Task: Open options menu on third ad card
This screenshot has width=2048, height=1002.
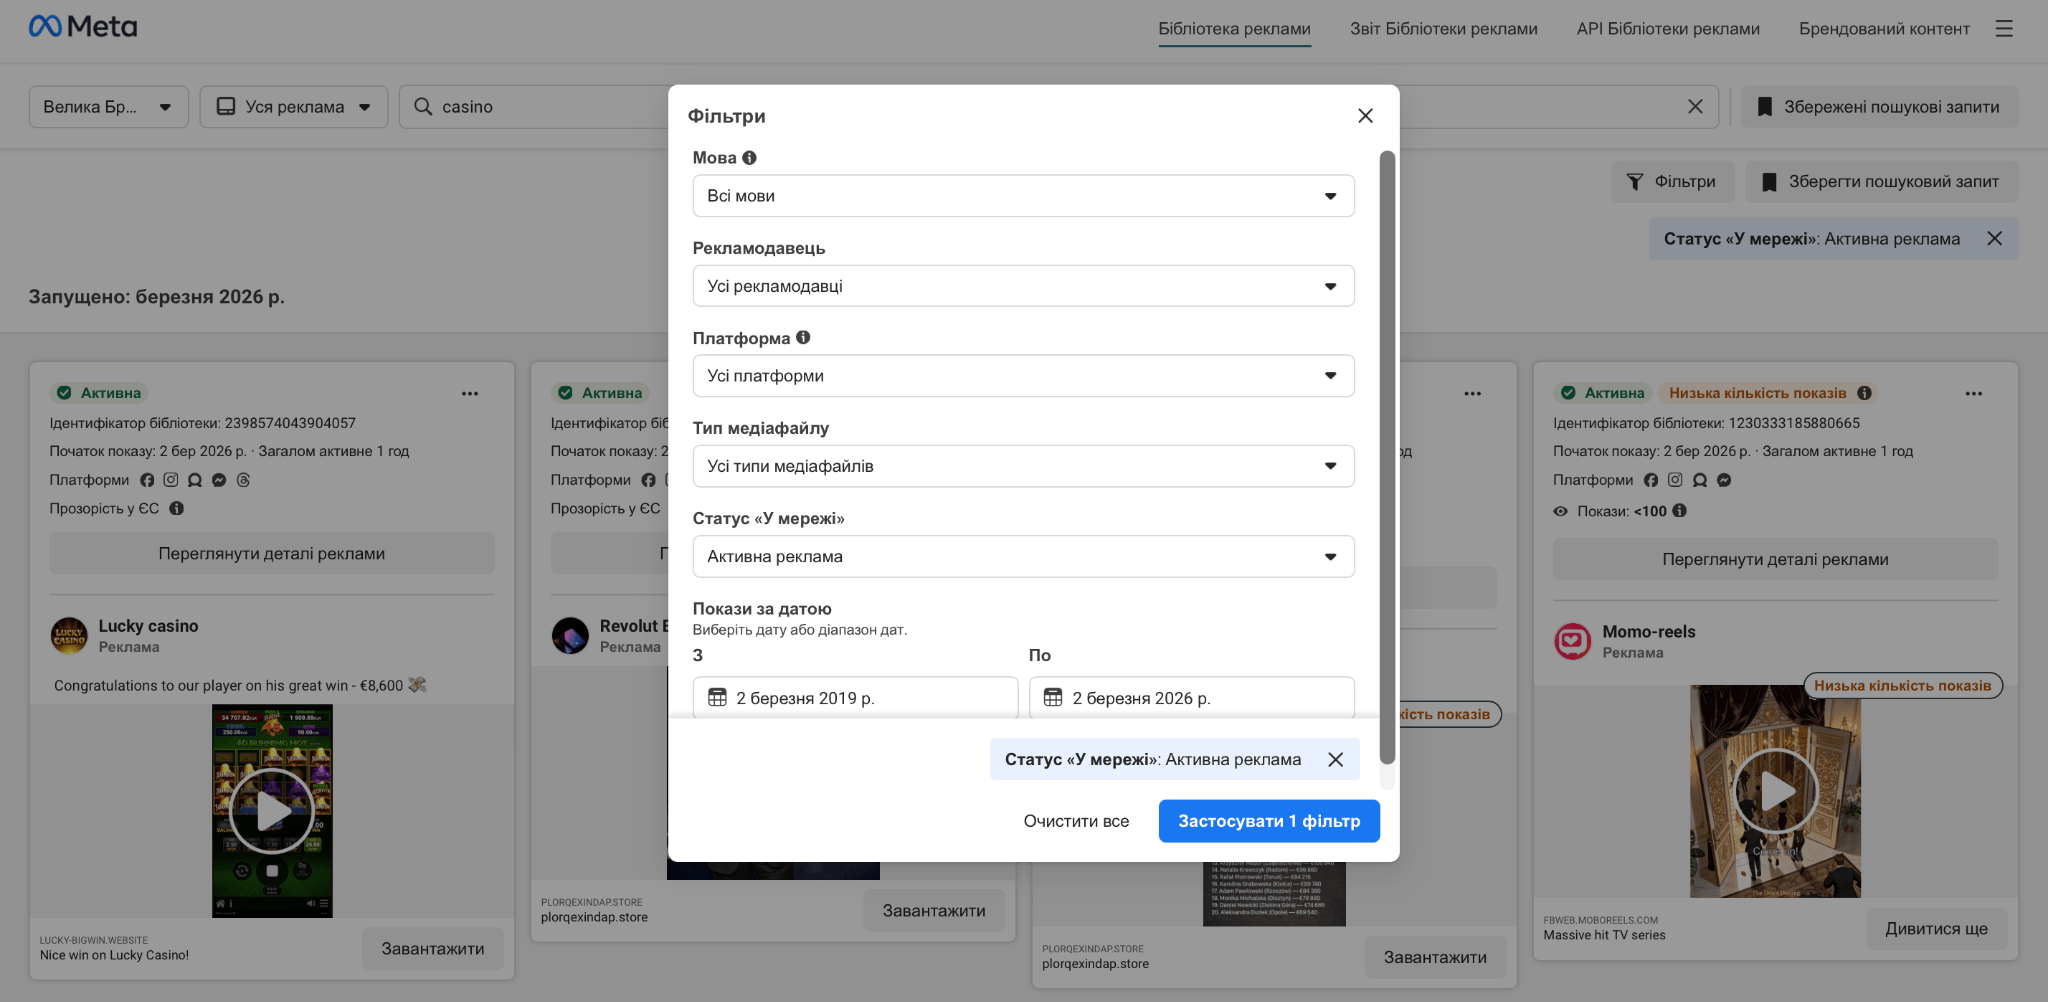Action: 1472,394
